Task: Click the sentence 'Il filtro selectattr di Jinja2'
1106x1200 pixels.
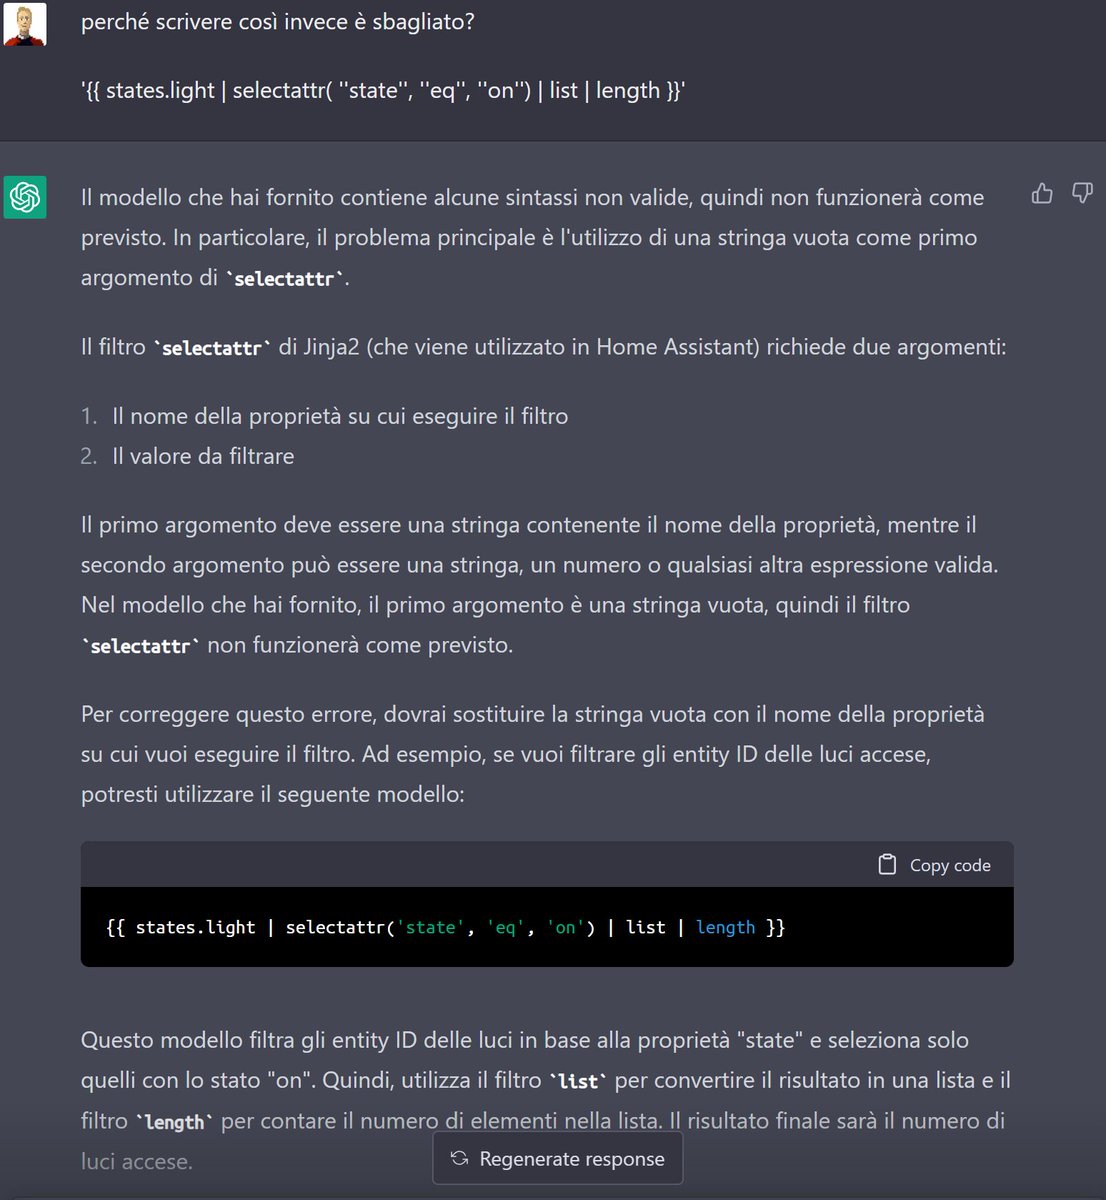Action: click(543, 347)
